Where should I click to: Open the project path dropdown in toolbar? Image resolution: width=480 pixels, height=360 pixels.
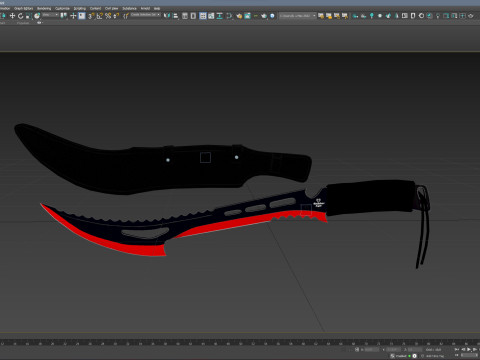[297, 16]
